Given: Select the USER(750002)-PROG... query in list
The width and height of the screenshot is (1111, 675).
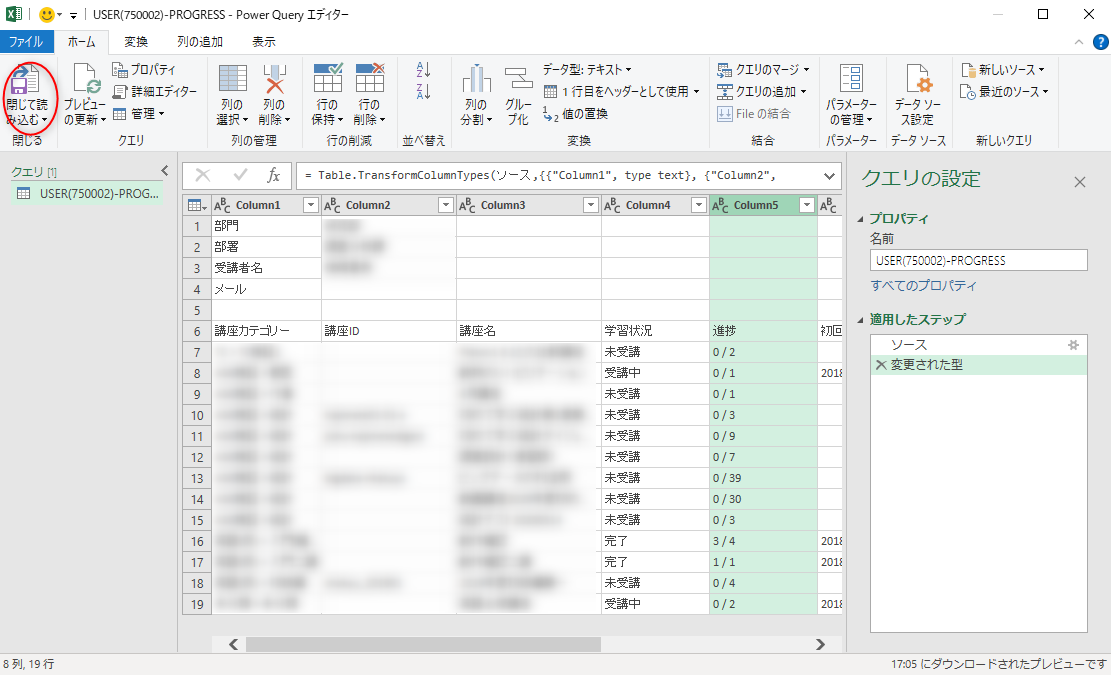Looking at the screenshot, I should [87, 193].
